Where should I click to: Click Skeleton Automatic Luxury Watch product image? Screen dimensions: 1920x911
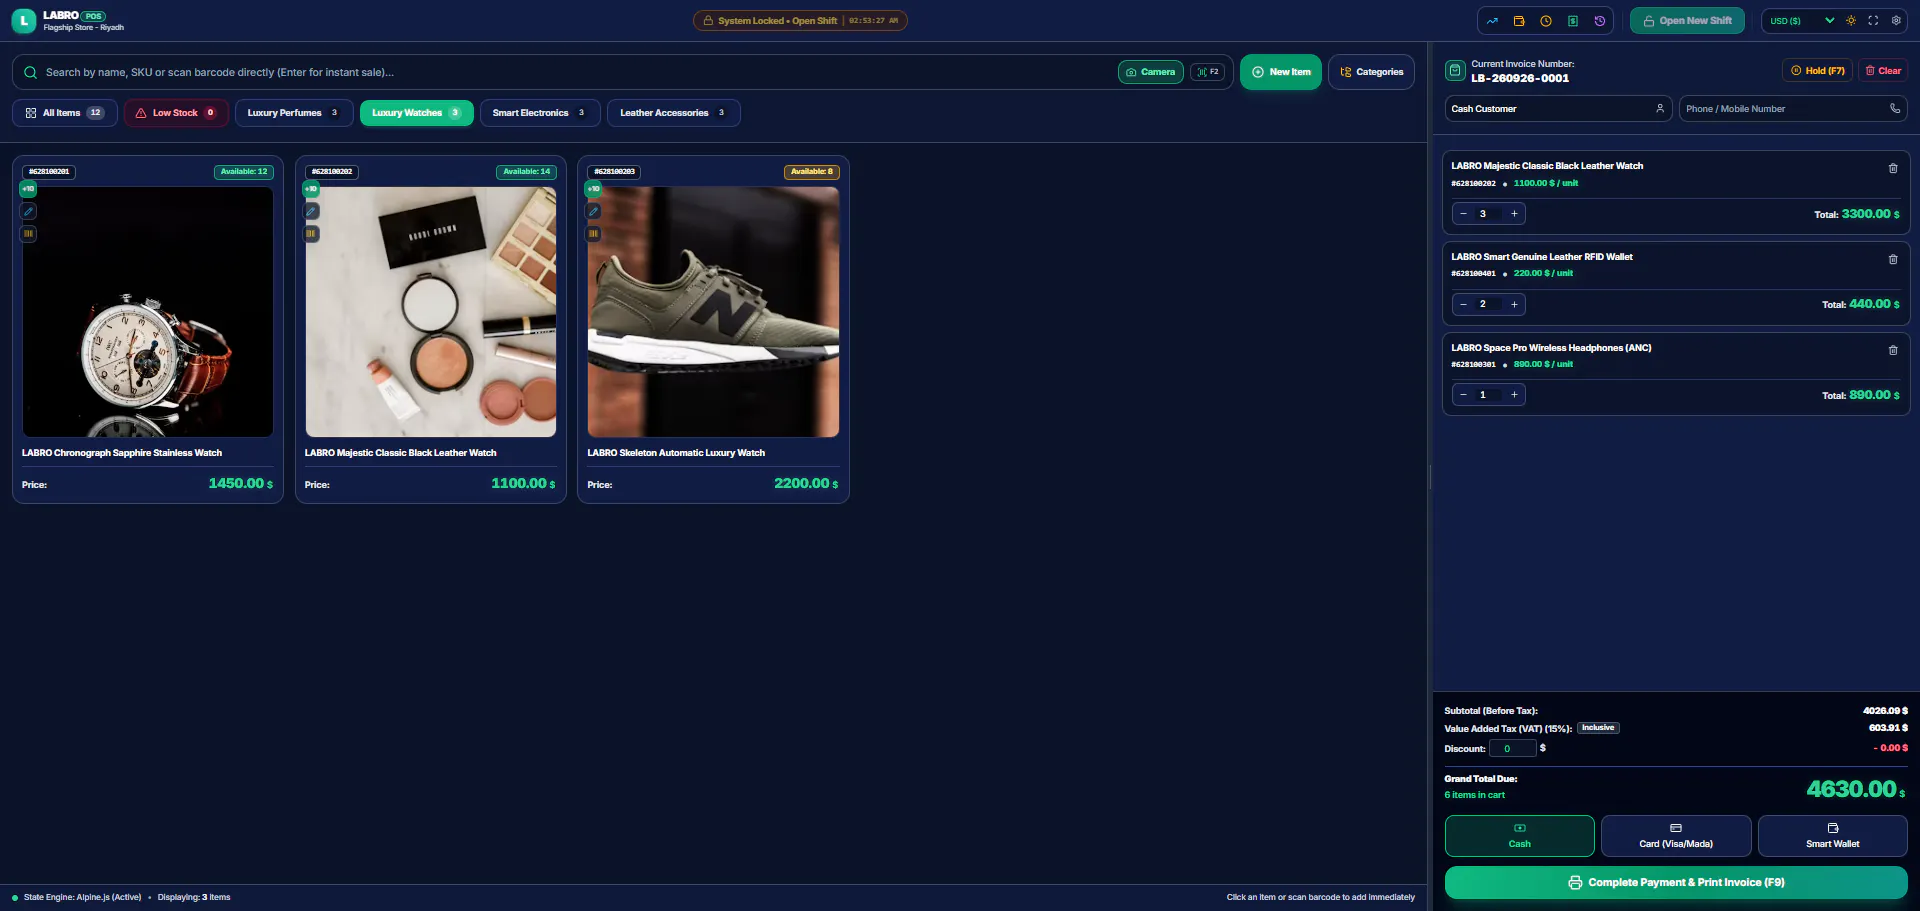pyautogui.click(x=713, y=312)
